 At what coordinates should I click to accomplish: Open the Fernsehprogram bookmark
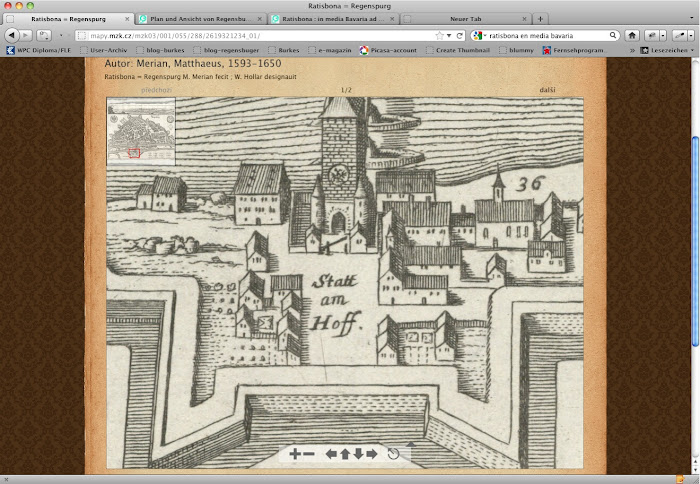coord(574,50)
